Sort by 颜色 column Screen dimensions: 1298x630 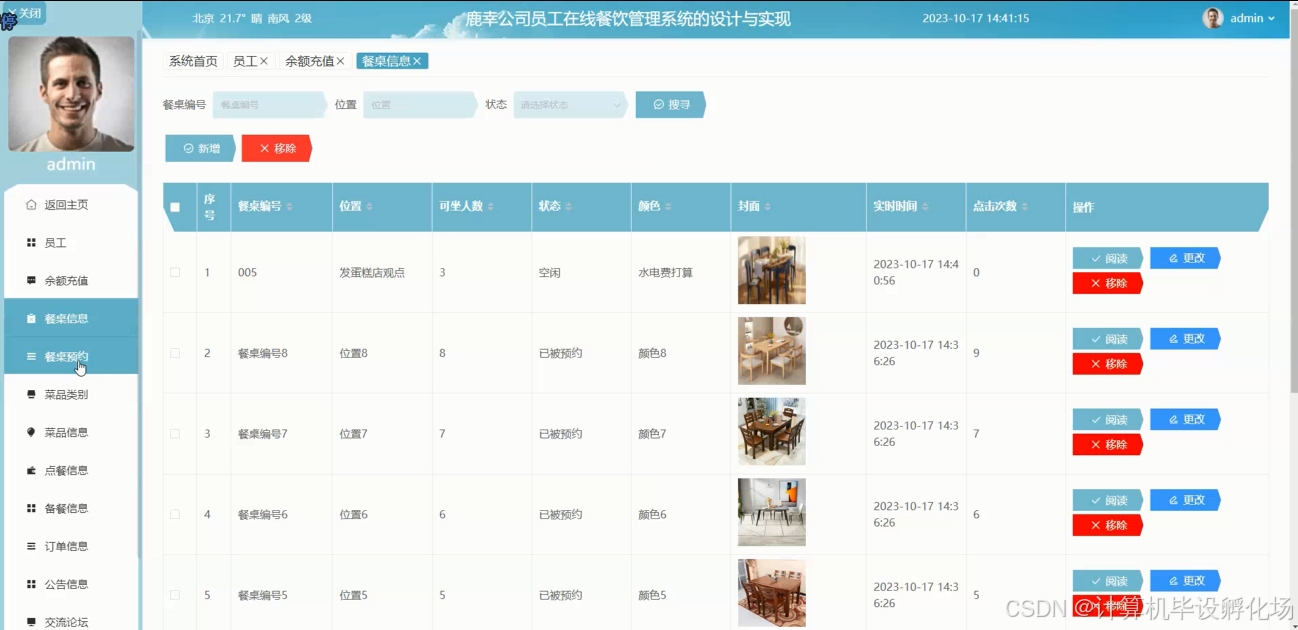pyautogui.click(x=668, y=207)
